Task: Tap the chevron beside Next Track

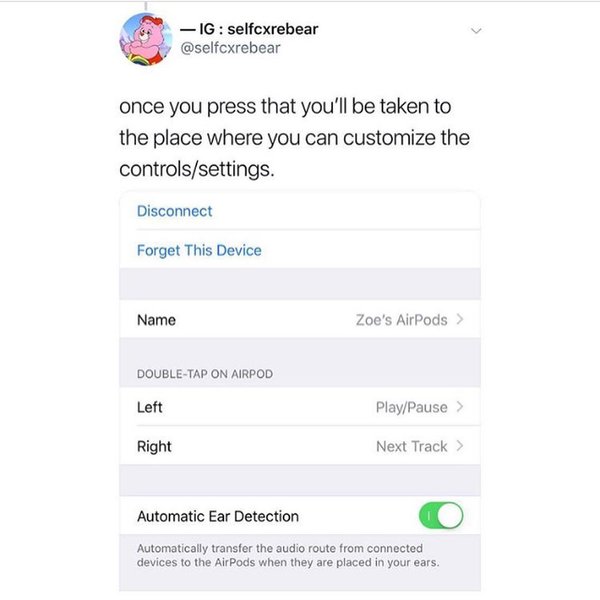Action: 460,446
